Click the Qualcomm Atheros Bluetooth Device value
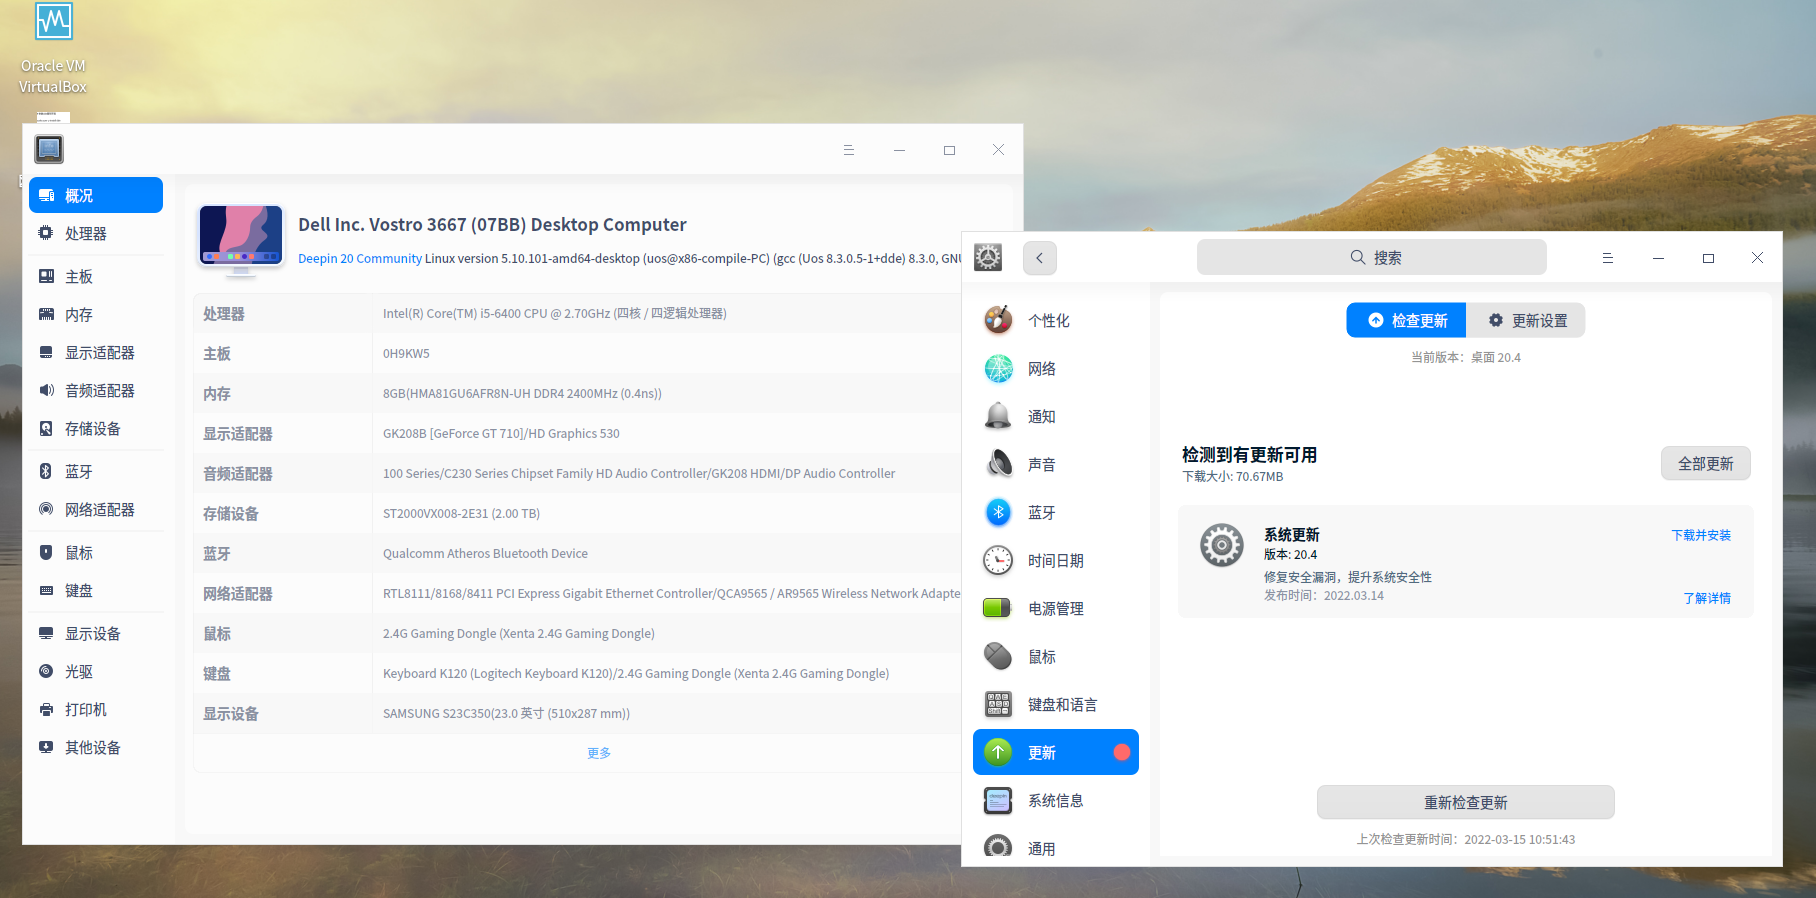This screenshot has height=898, width=1816. tap(485, 553)
